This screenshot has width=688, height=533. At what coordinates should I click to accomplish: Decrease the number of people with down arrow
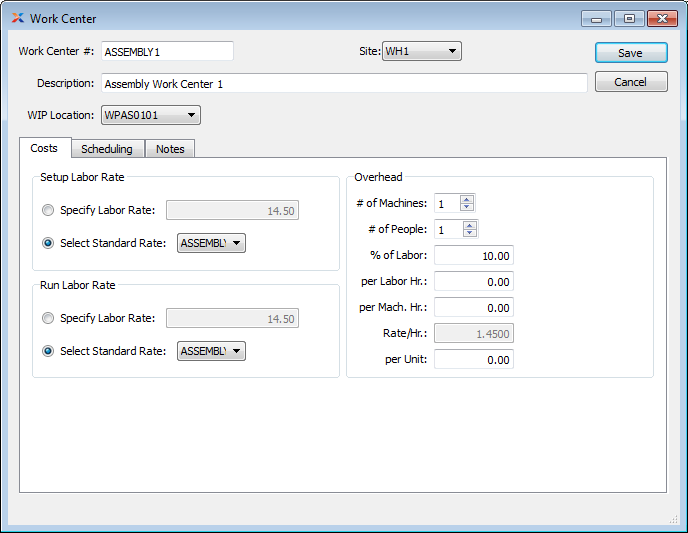470,233
